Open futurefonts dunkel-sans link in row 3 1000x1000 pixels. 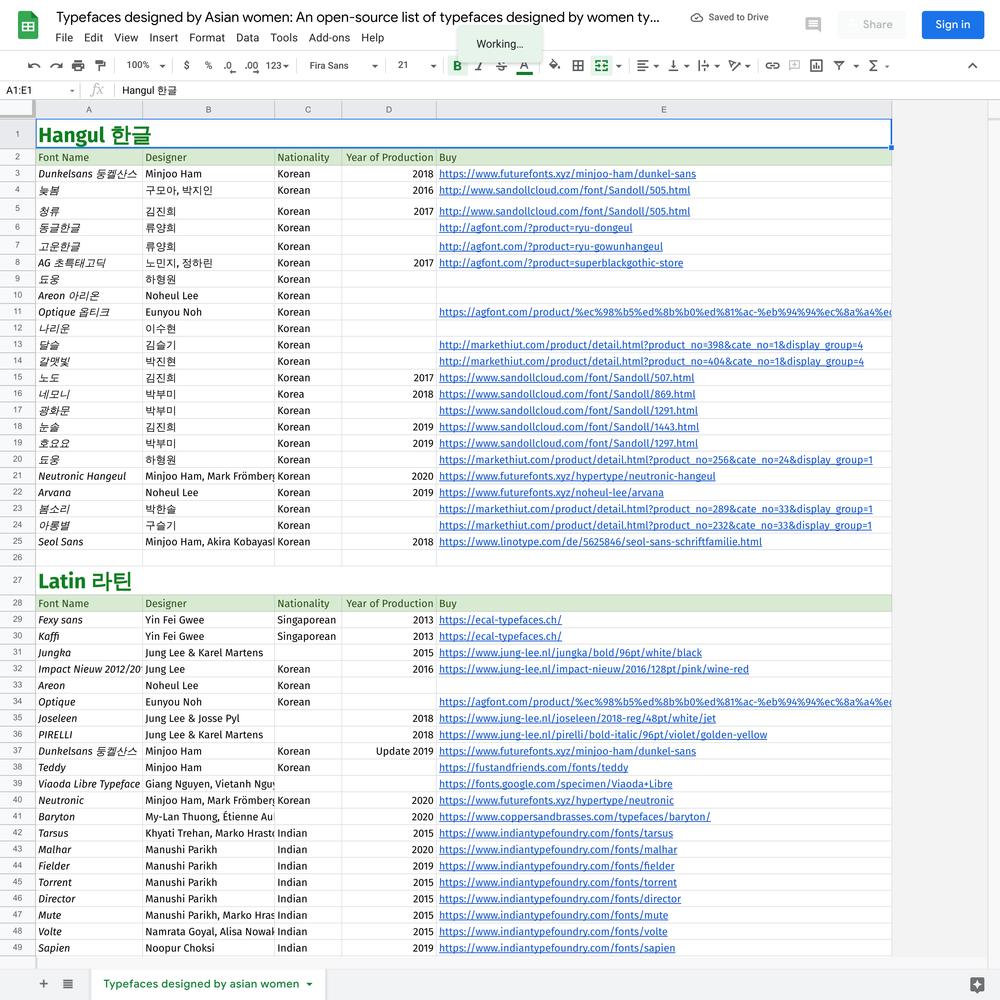pyautogui.click(x=567, y=173)
